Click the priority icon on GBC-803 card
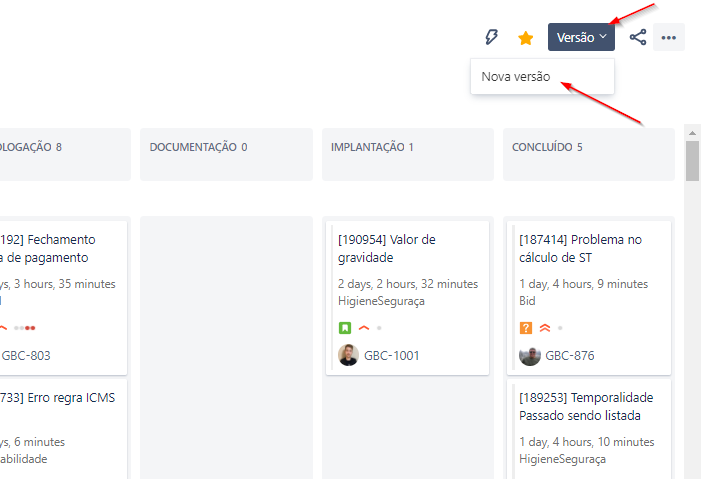This screenshot has width=711, height=479. [x=4, y=327]
